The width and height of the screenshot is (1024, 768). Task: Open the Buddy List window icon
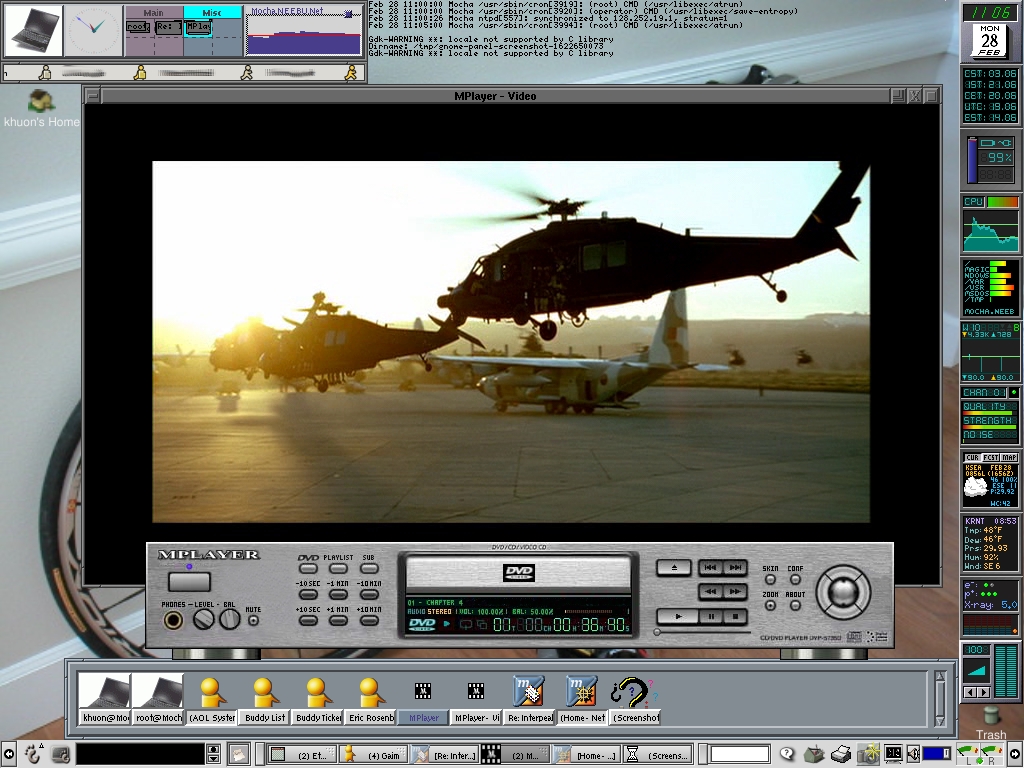coord(264,698)
